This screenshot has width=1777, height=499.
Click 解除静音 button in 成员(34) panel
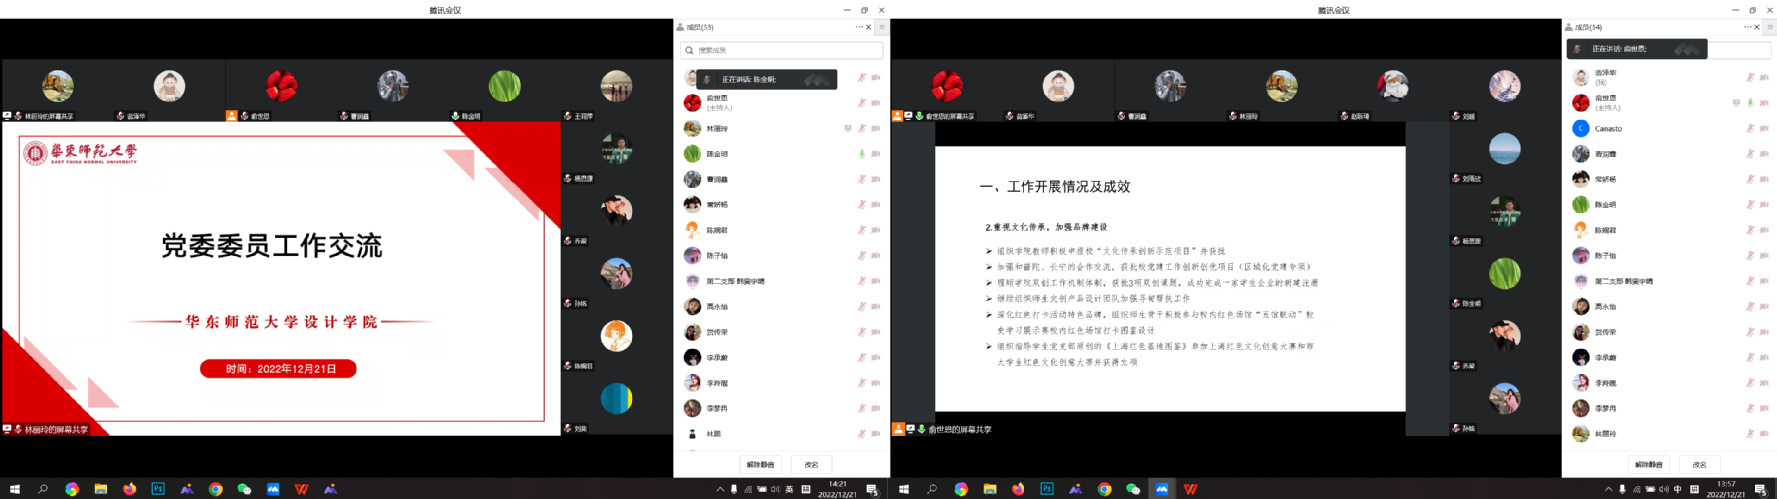tap(1648, 465)
